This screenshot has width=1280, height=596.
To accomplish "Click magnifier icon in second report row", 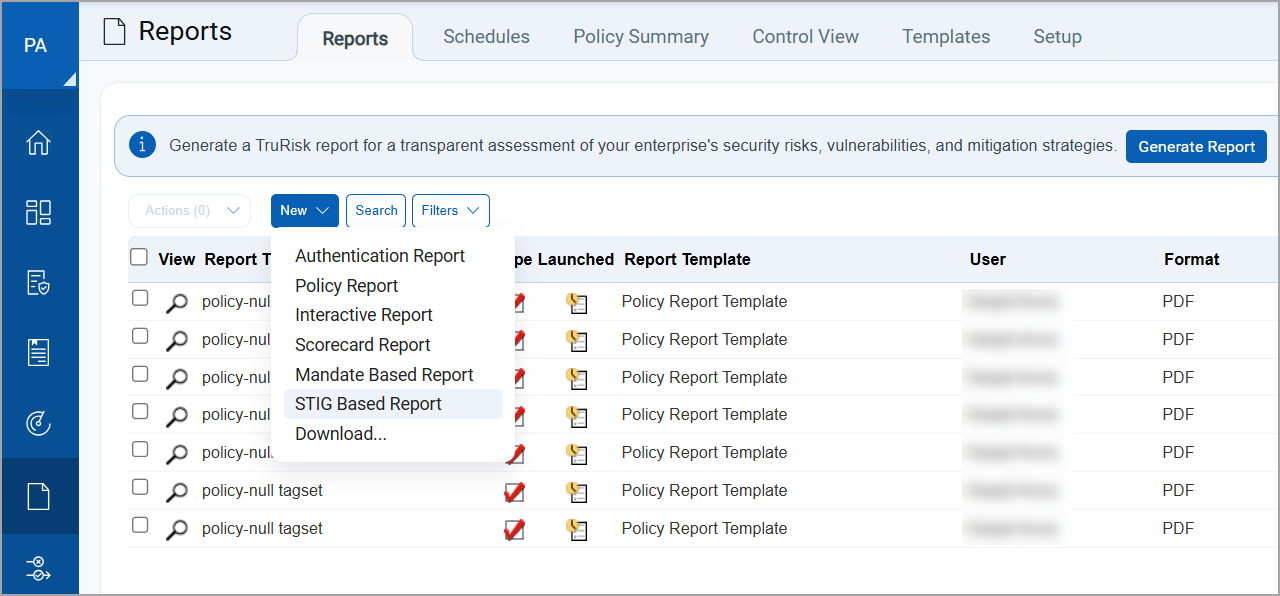I will click(x=176, y=341).
